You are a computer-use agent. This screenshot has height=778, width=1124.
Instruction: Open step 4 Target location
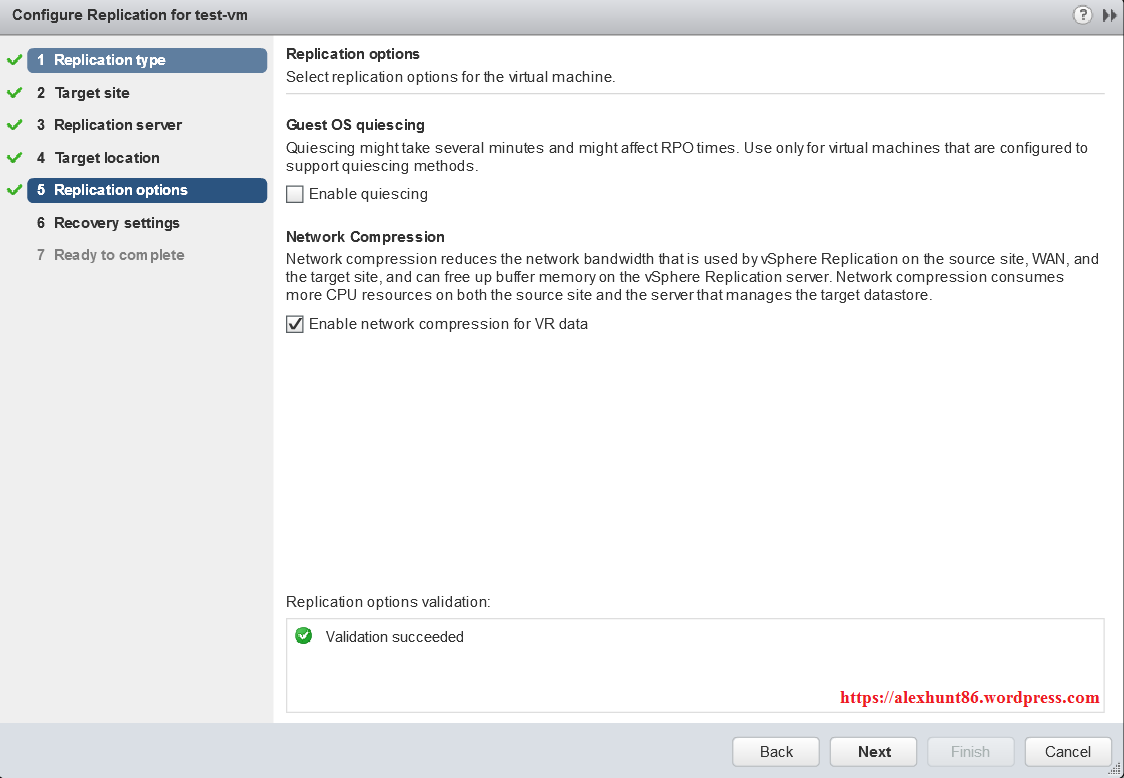[x=107, y=158]
